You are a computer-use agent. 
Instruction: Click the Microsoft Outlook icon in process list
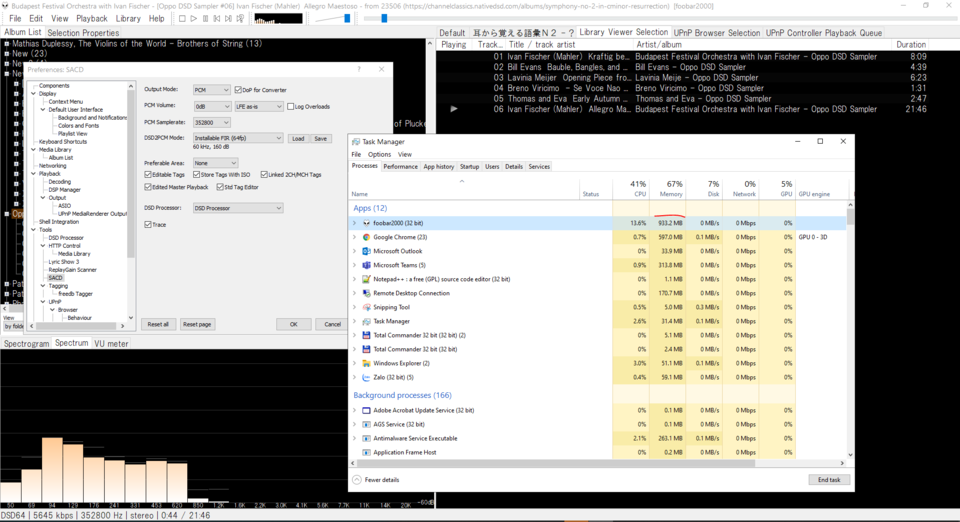click(x=366, y=252)
